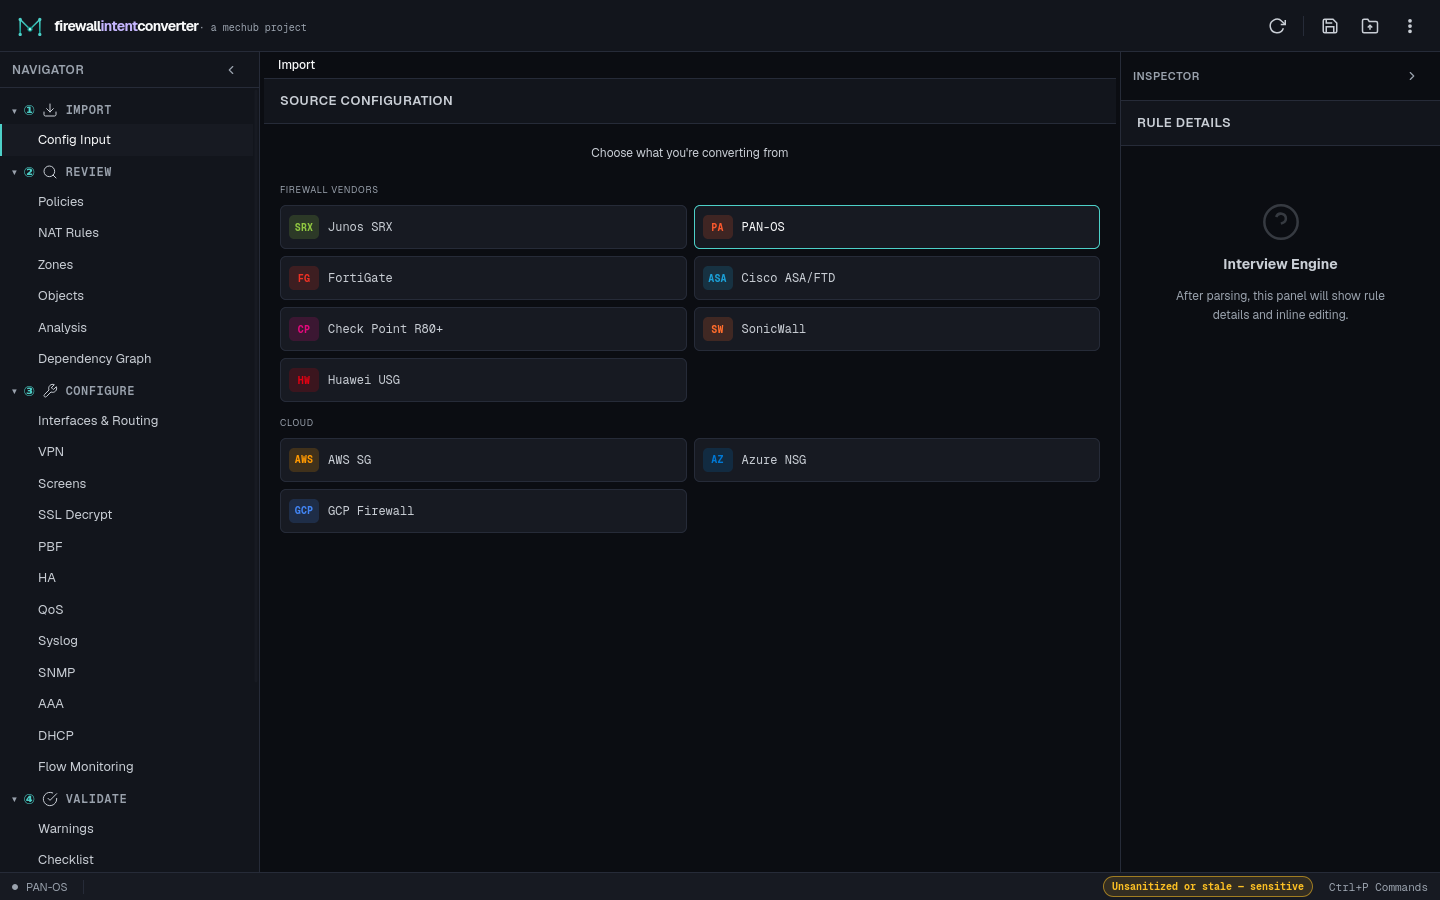This screenshot has height=900, width=1440.
Task: Collapse the REVIEW section arrow
Action: click(x=14, y=173)
